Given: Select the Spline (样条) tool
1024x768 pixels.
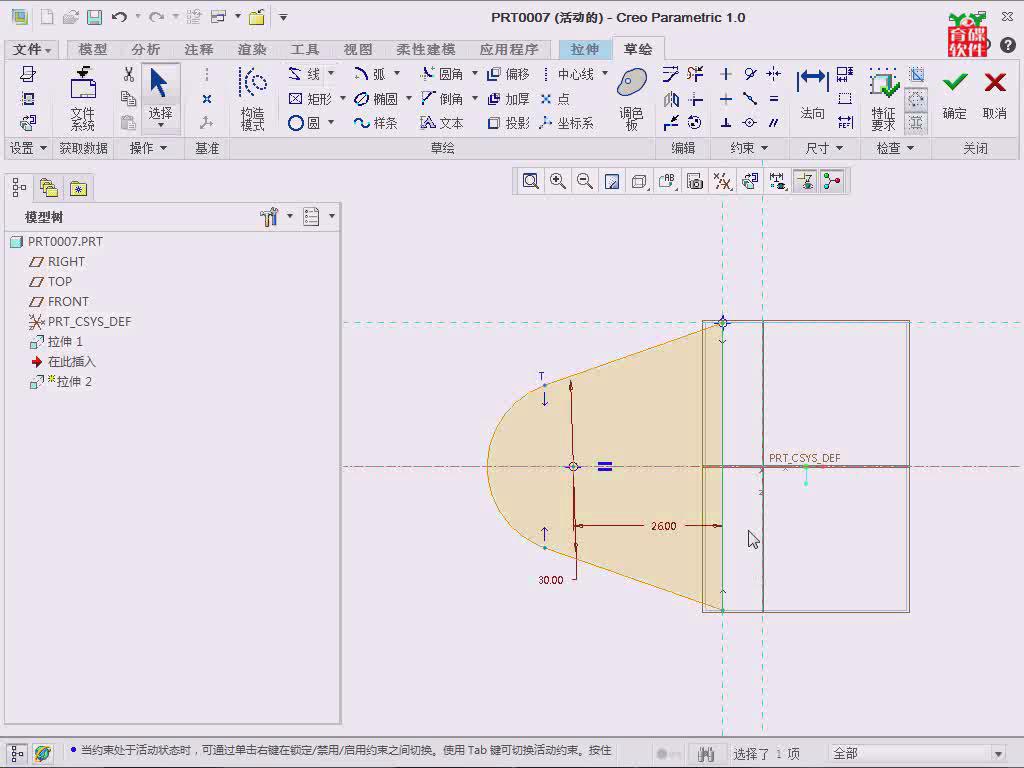Looking at the screenshot, I should pyautogui.click(x=376, y=123).
